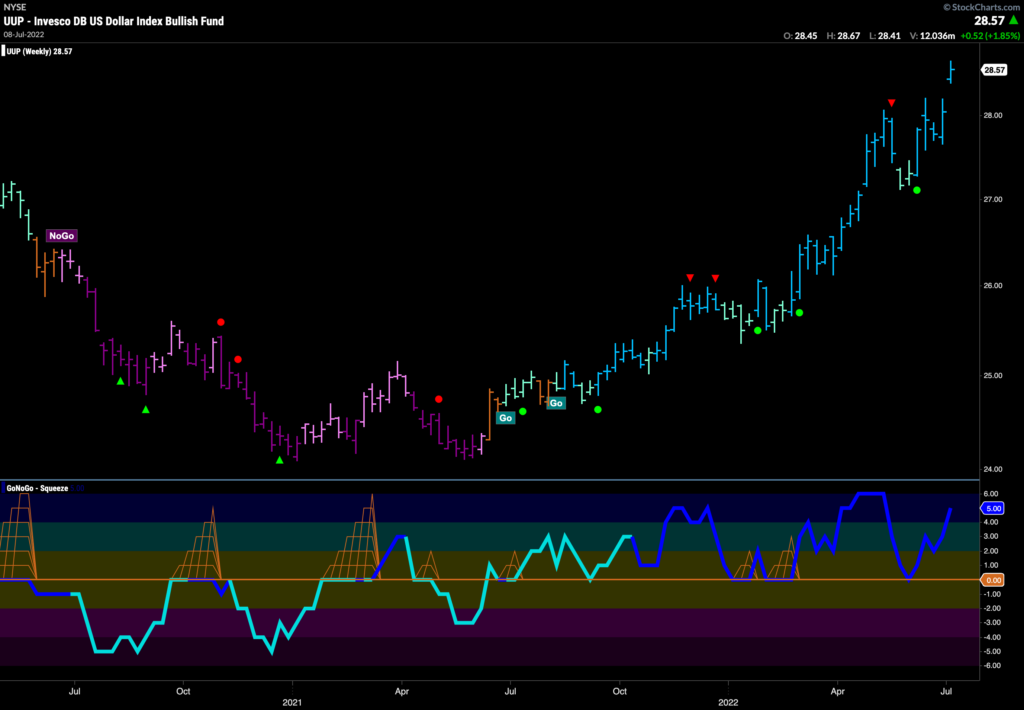
Task: Select the 25.00 price axis label
Action: [993, 376]
